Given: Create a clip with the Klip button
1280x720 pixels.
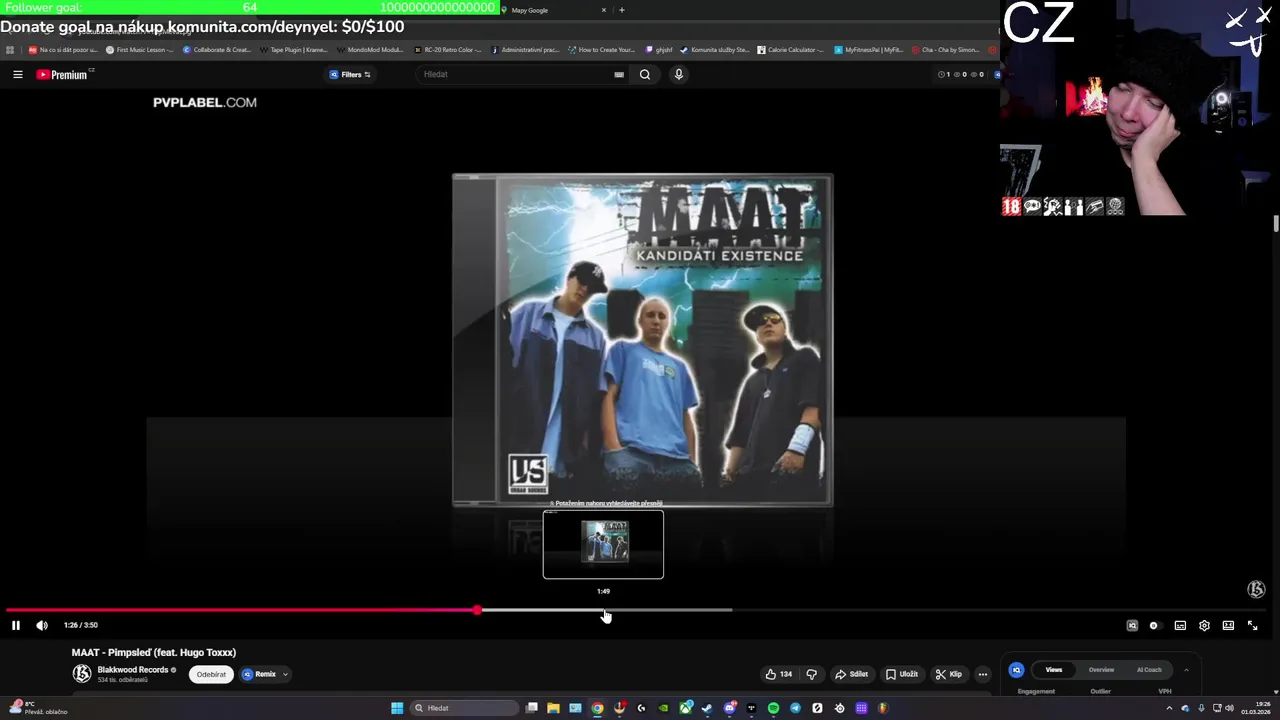Looking at the screenshot, I should coord(949,674).
